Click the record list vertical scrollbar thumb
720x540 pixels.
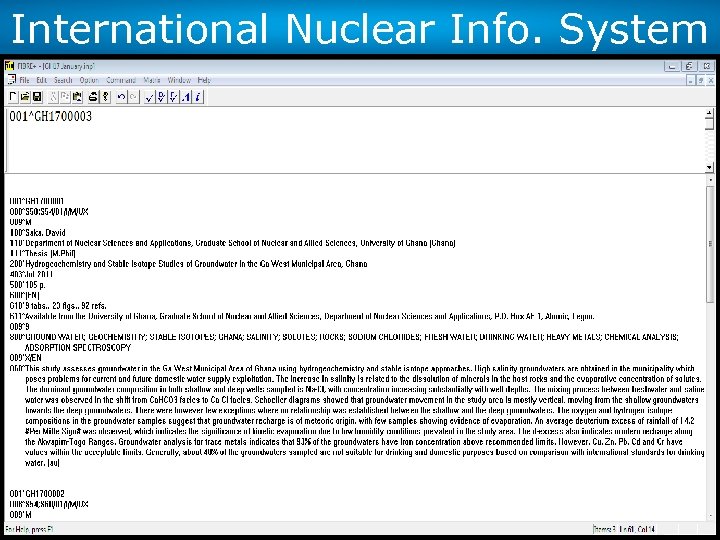710,244
